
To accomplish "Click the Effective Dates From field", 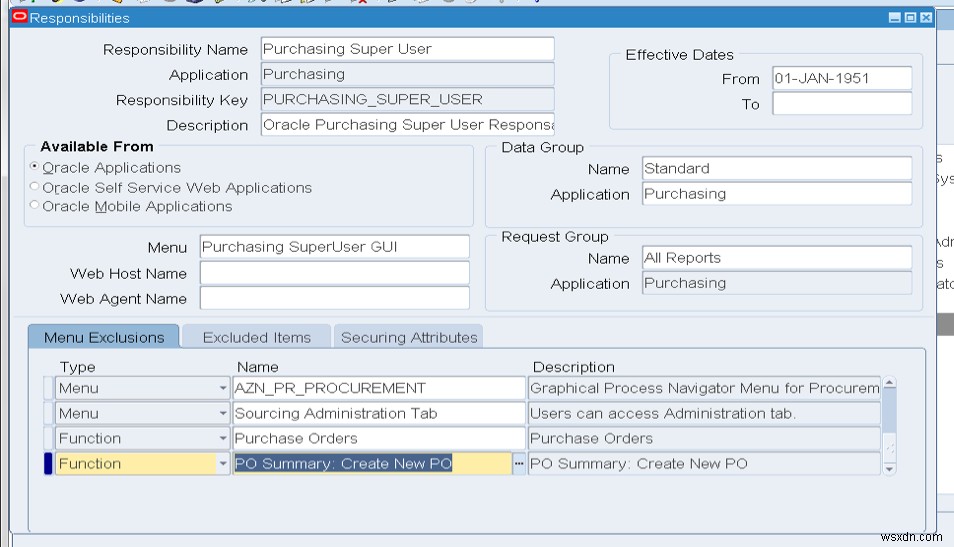I will [842, 78].
